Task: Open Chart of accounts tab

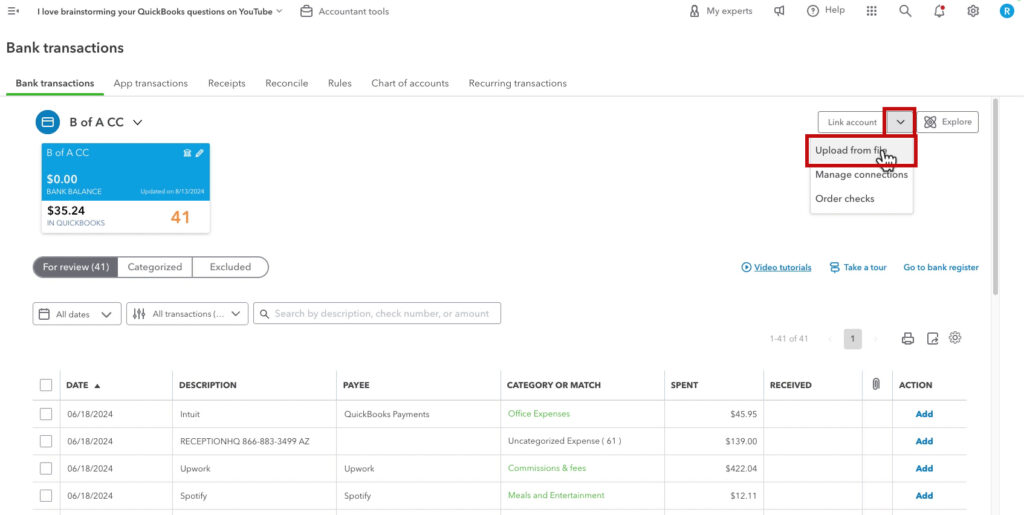Action: pos(410,84)
